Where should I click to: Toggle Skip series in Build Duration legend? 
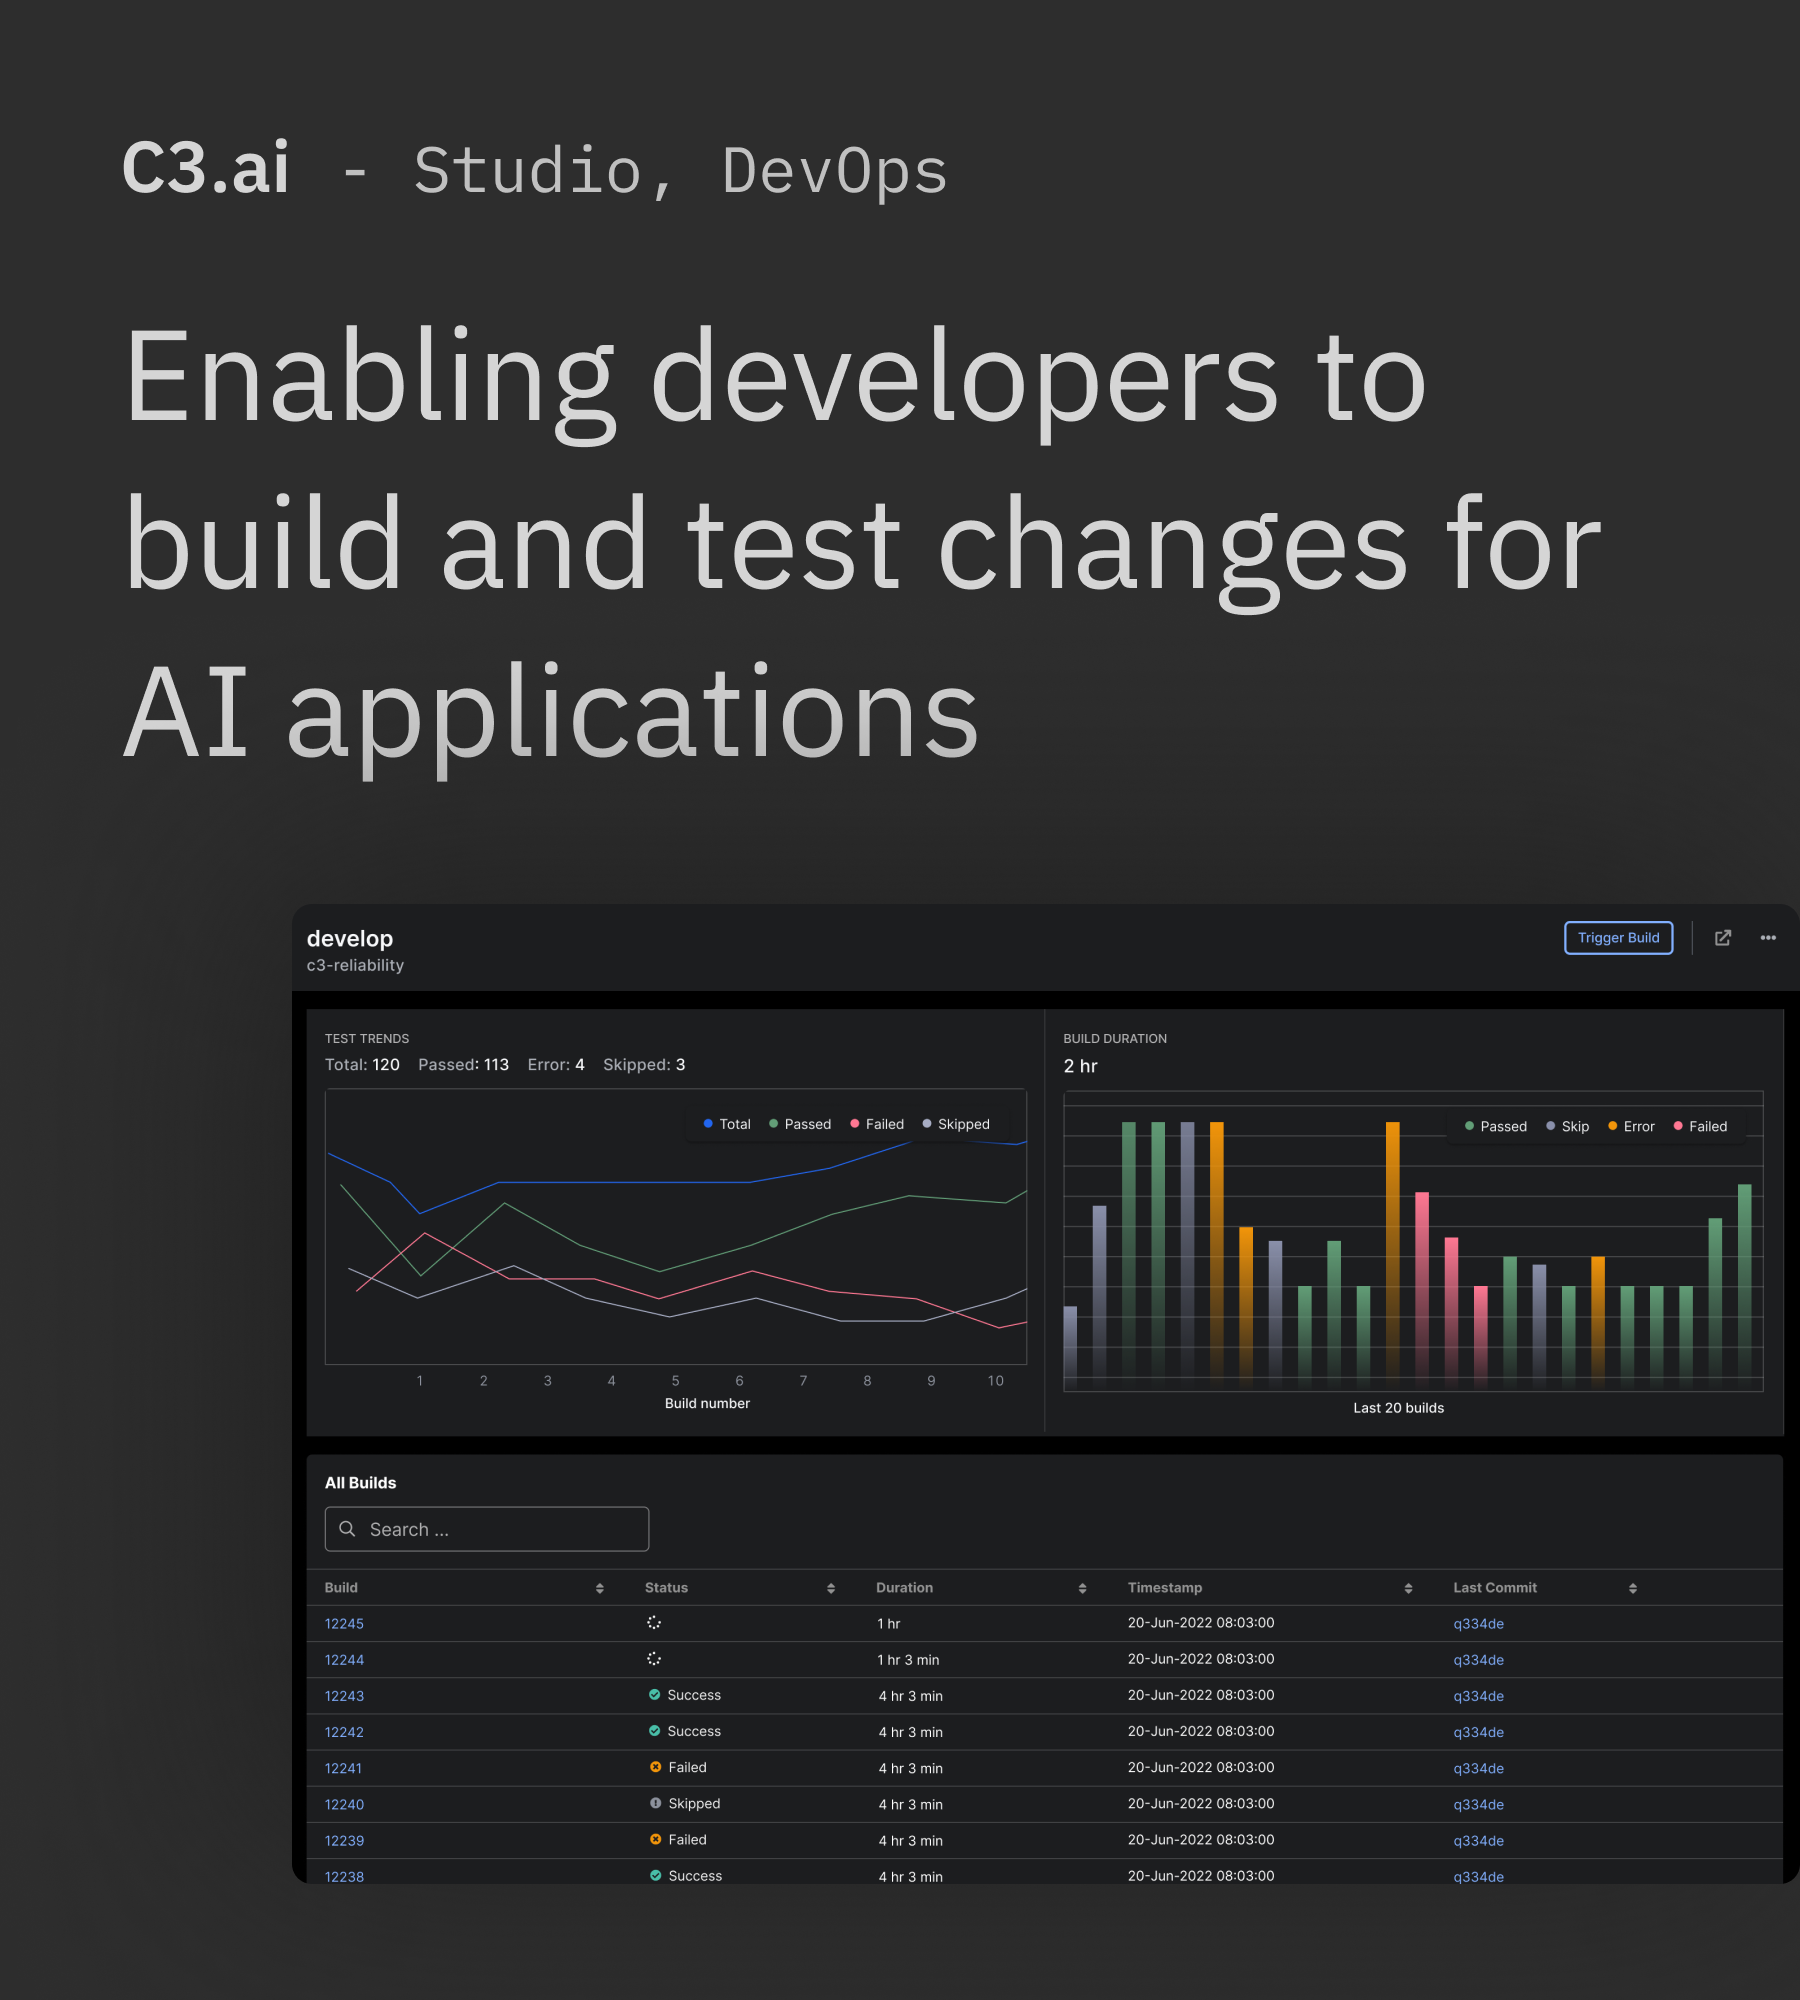(x=1568, y=1126)
